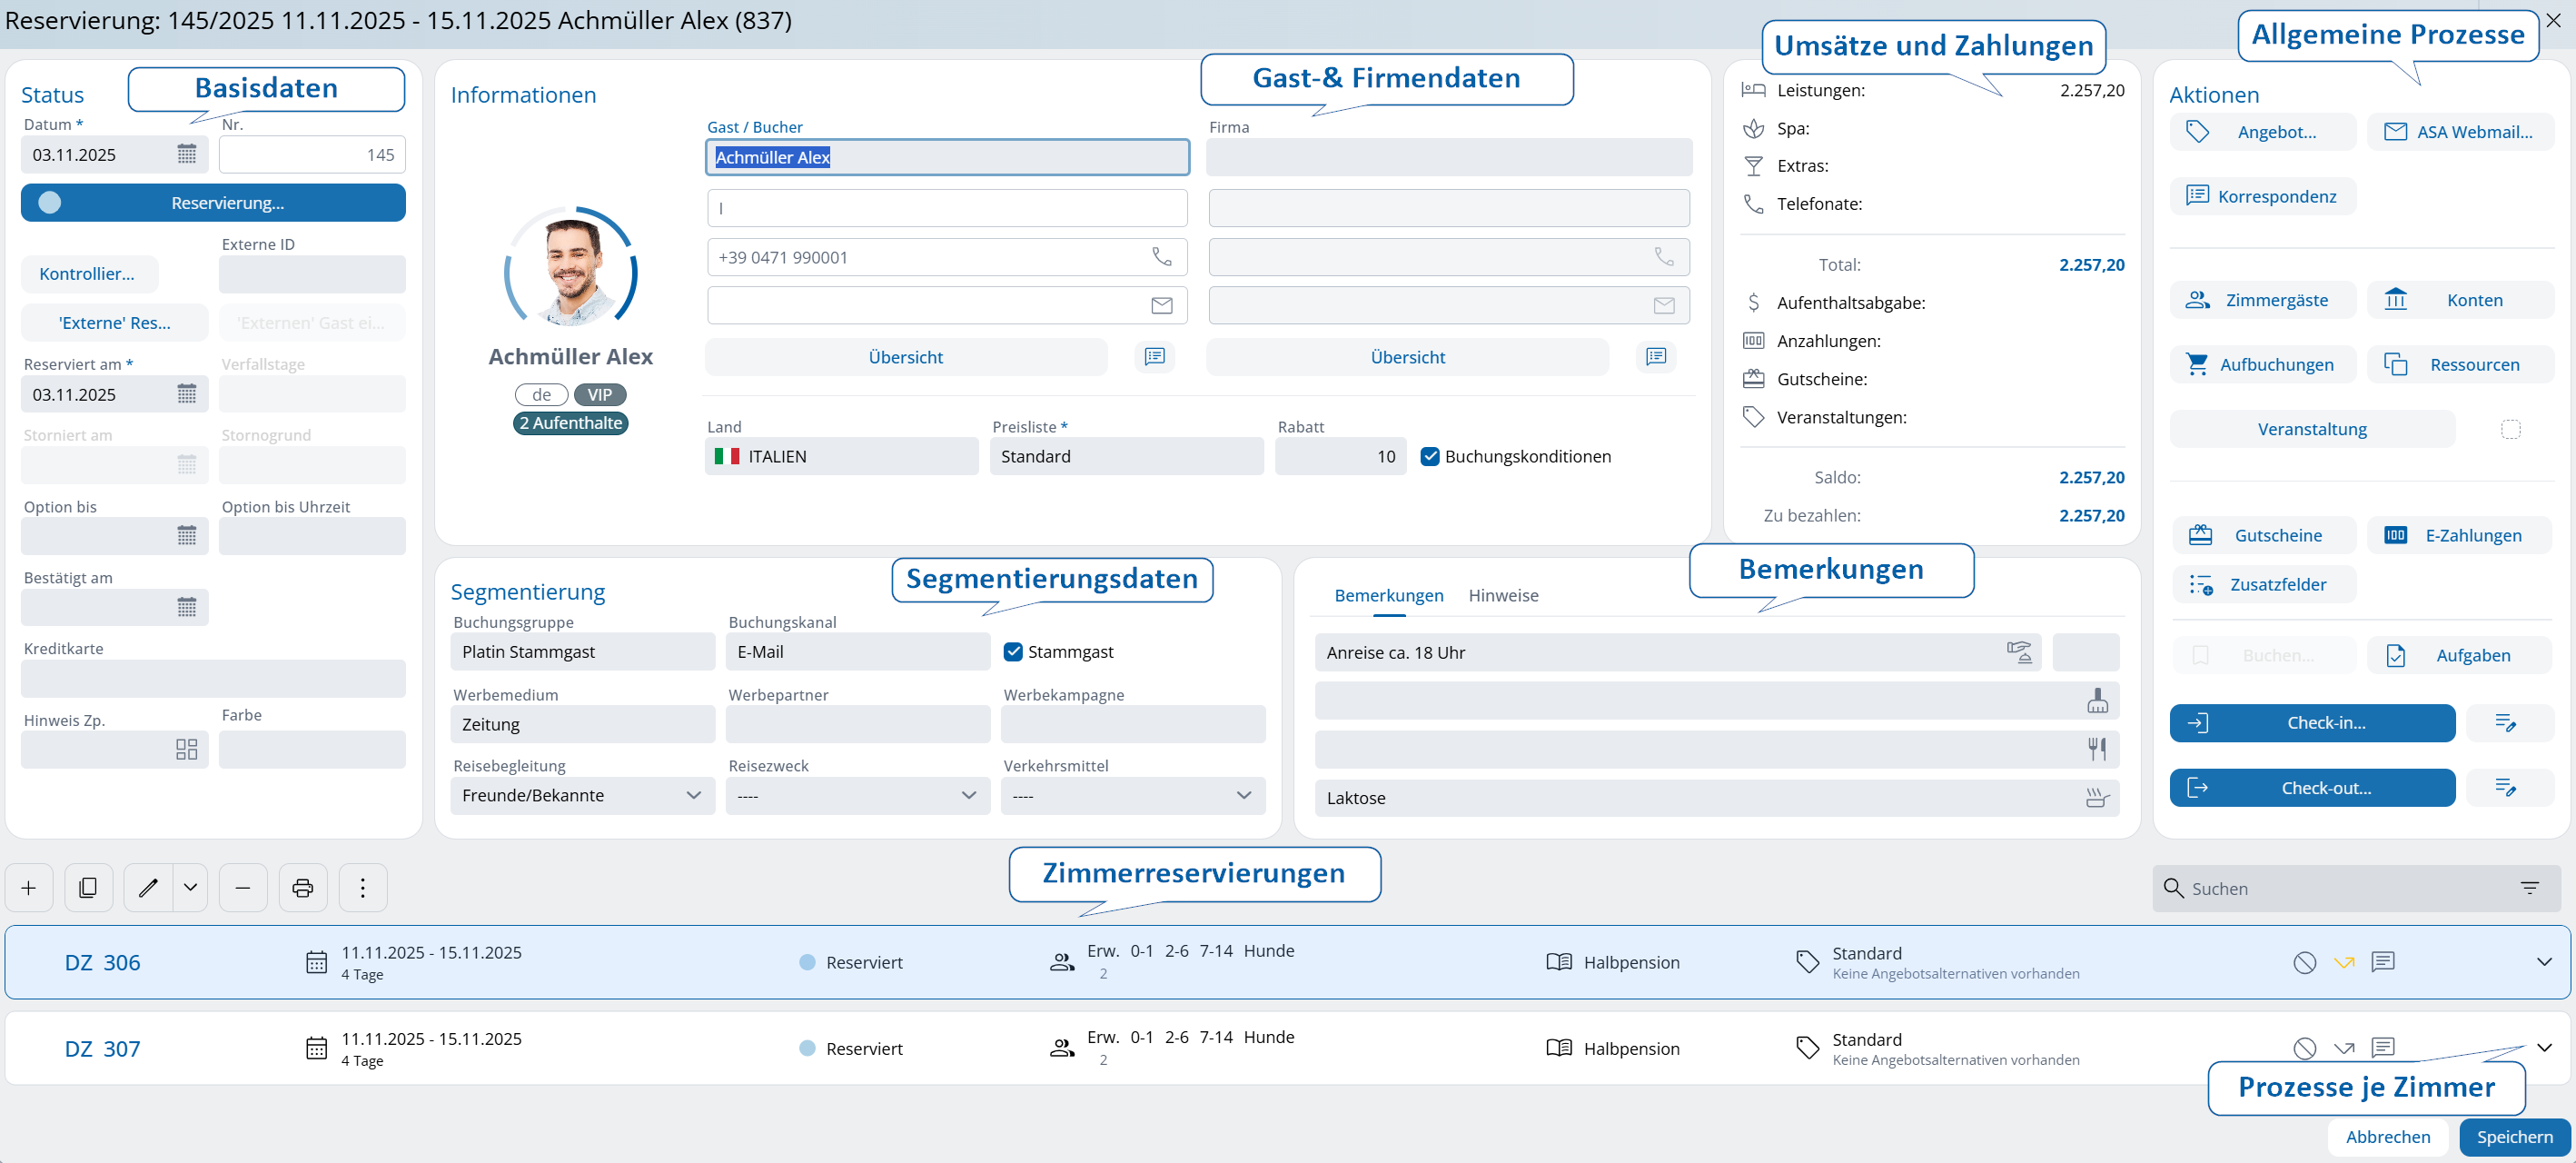Click the Speichern button
Image resolution: width=2576 pixels, height=1163 pixels.
point(2514,1136)
